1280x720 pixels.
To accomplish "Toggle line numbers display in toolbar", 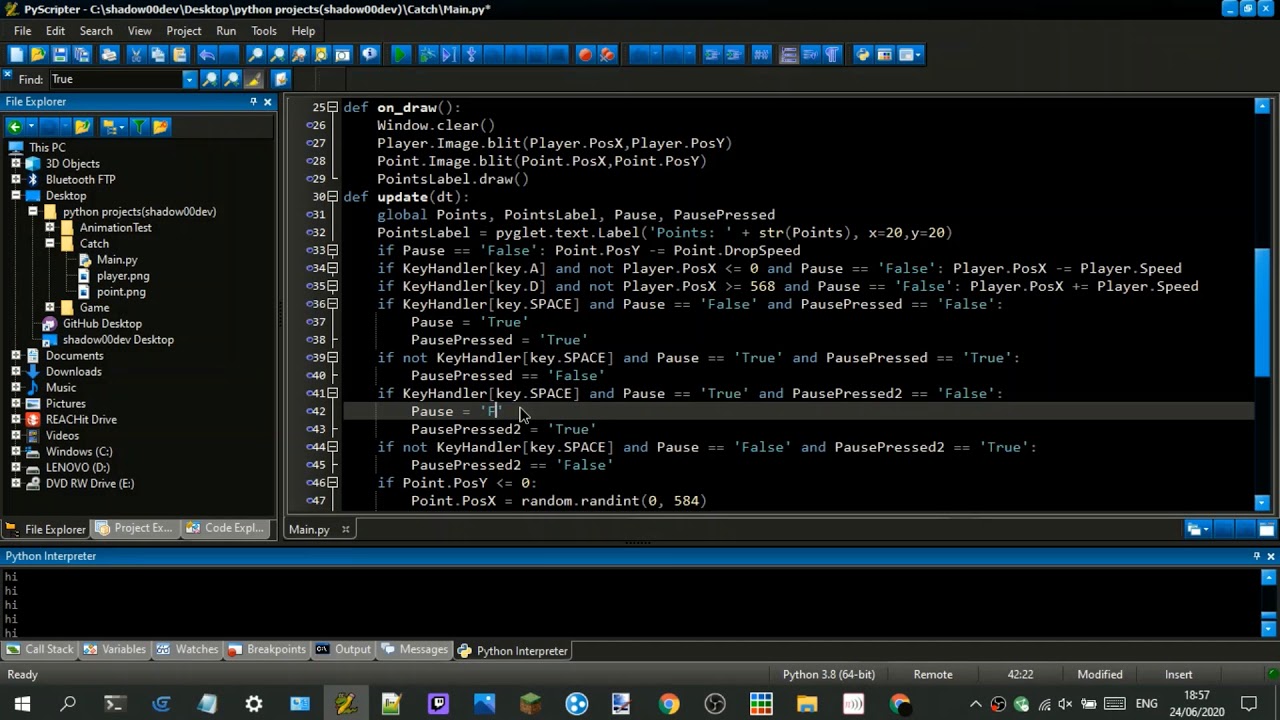I will pyautogui.click(x=789, y=54).
